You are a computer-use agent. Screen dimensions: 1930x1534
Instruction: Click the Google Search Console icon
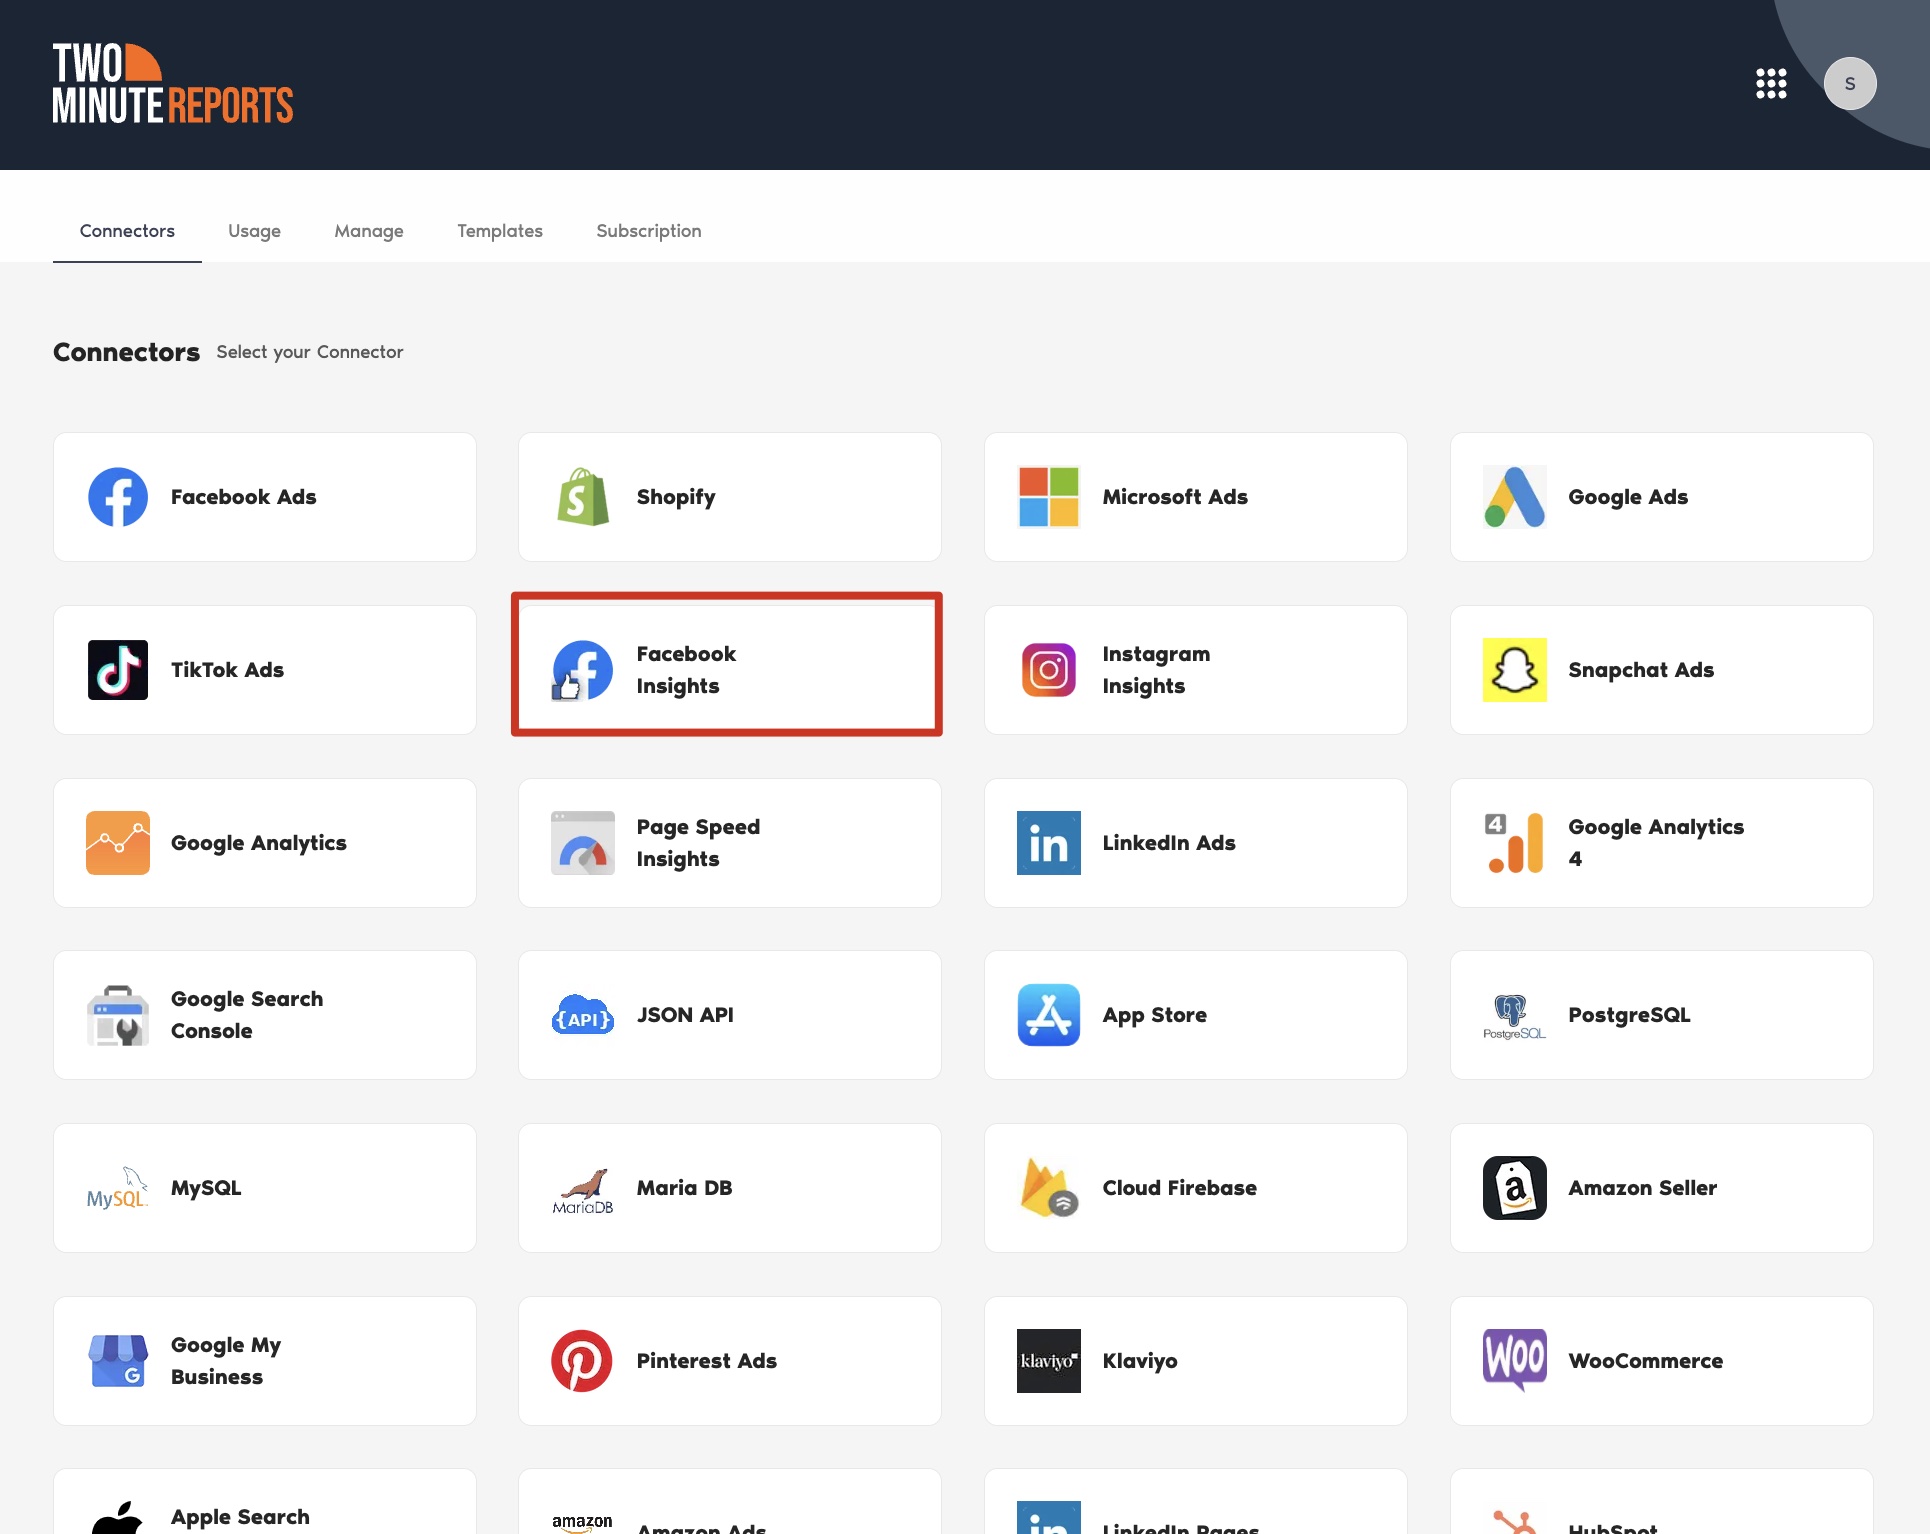tap(118, 1015)
